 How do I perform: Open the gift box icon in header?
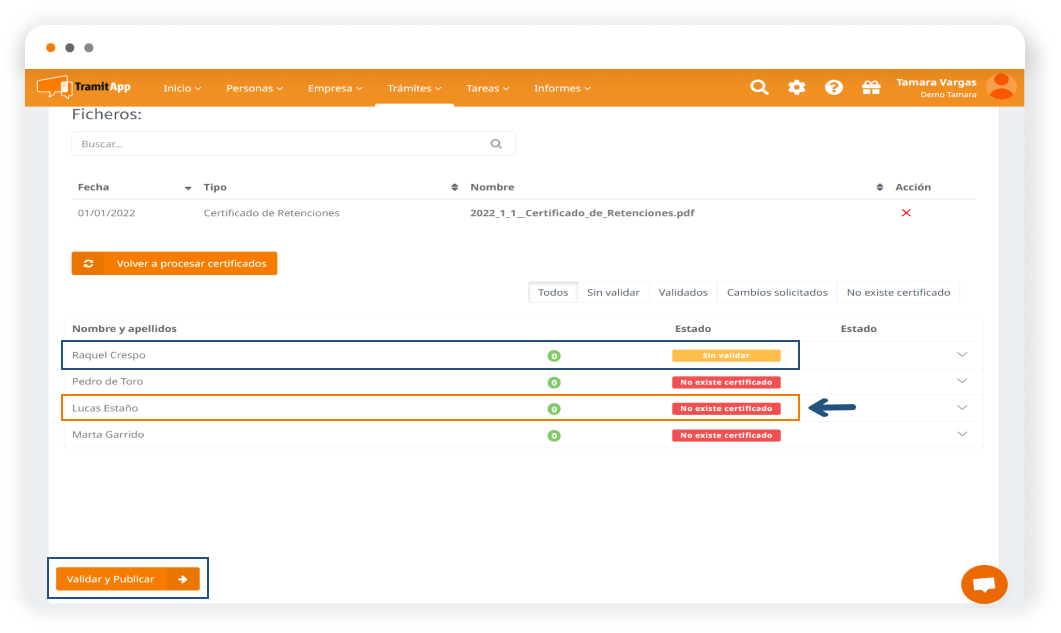871,88
